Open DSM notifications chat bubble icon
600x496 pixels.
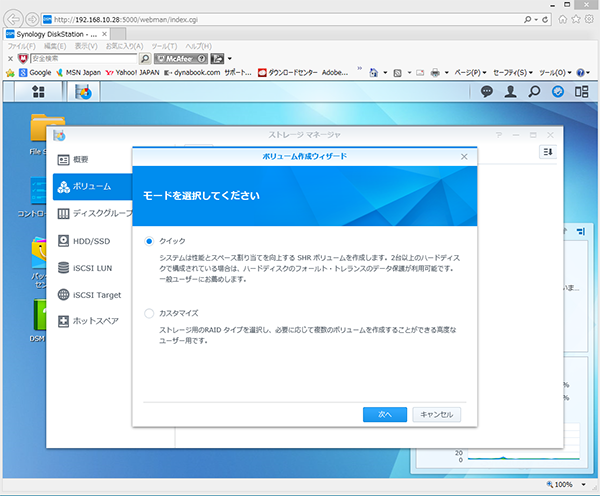[x=486, y=92]
